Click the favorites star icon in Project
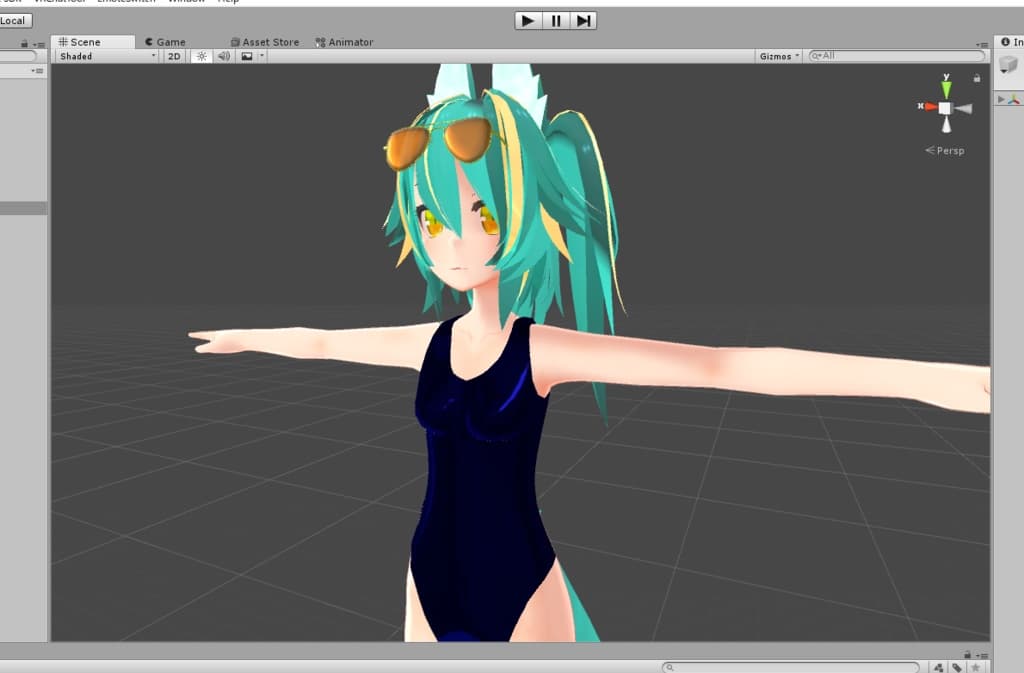The image size is (1024, 673). (975, 667)
